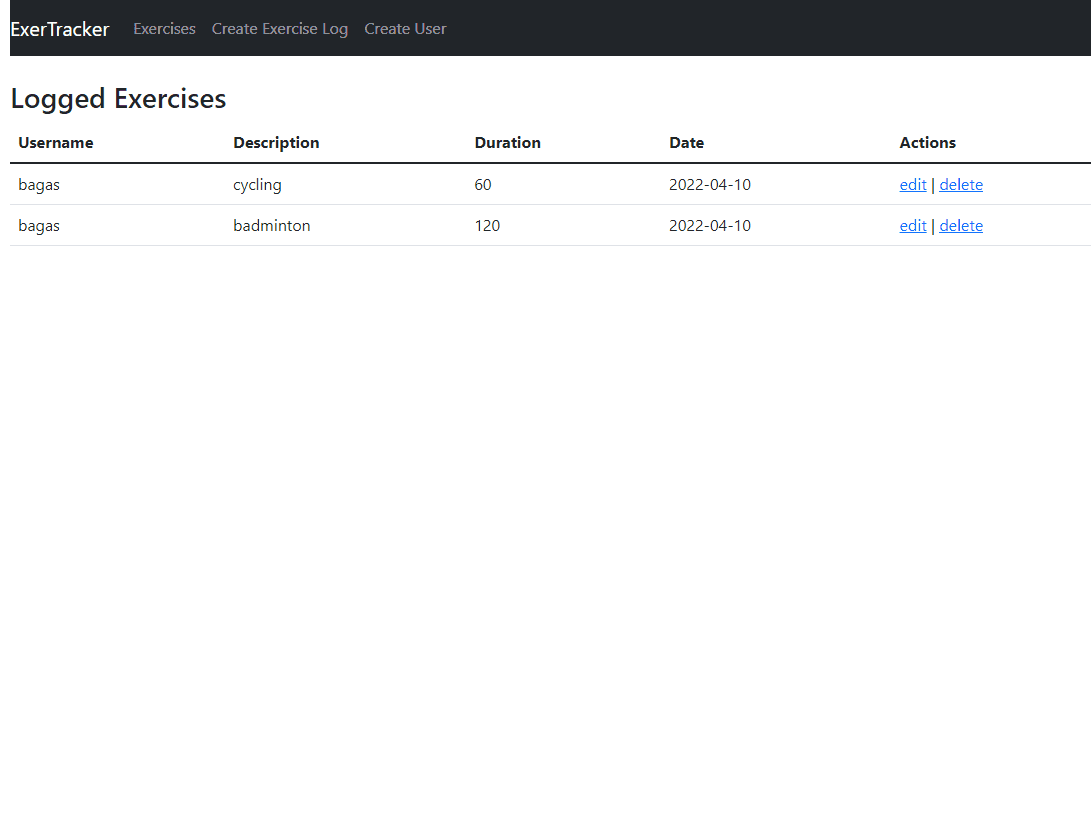Click the 60 duration value
Screen dimensions: 1091x818
tap(483, 185)
